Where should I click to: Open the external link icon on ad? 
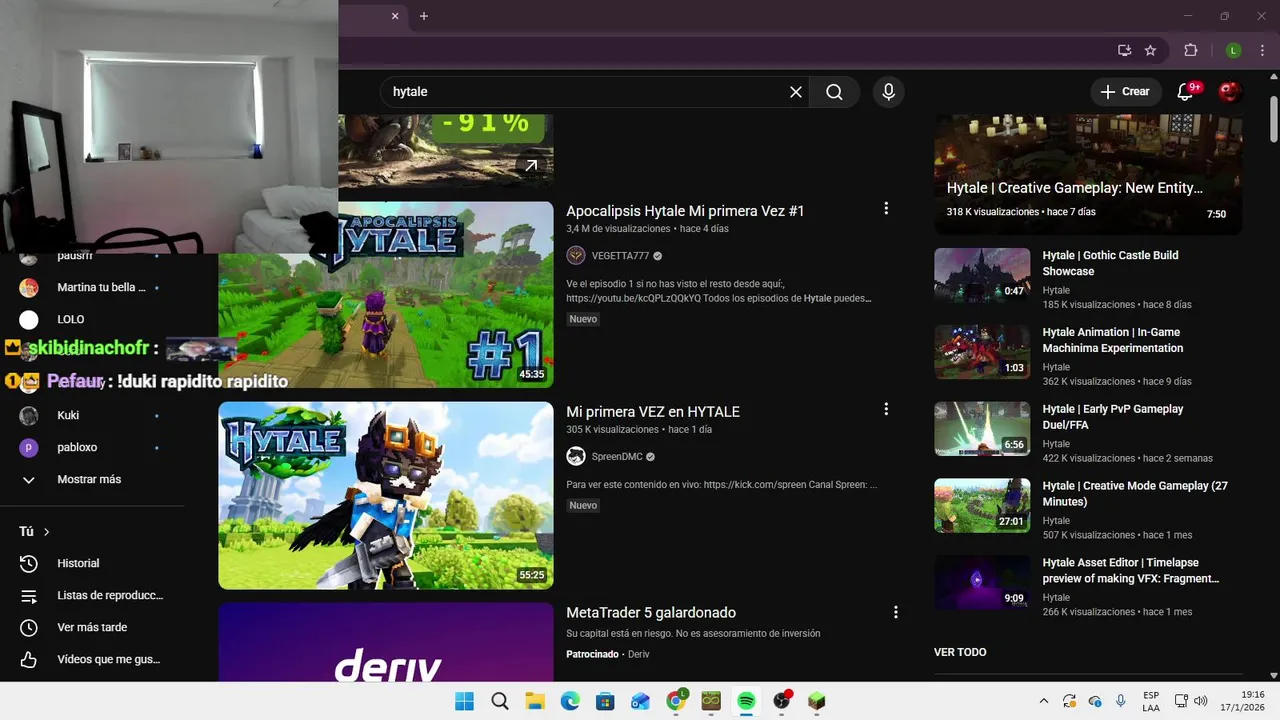pos(531,165)
